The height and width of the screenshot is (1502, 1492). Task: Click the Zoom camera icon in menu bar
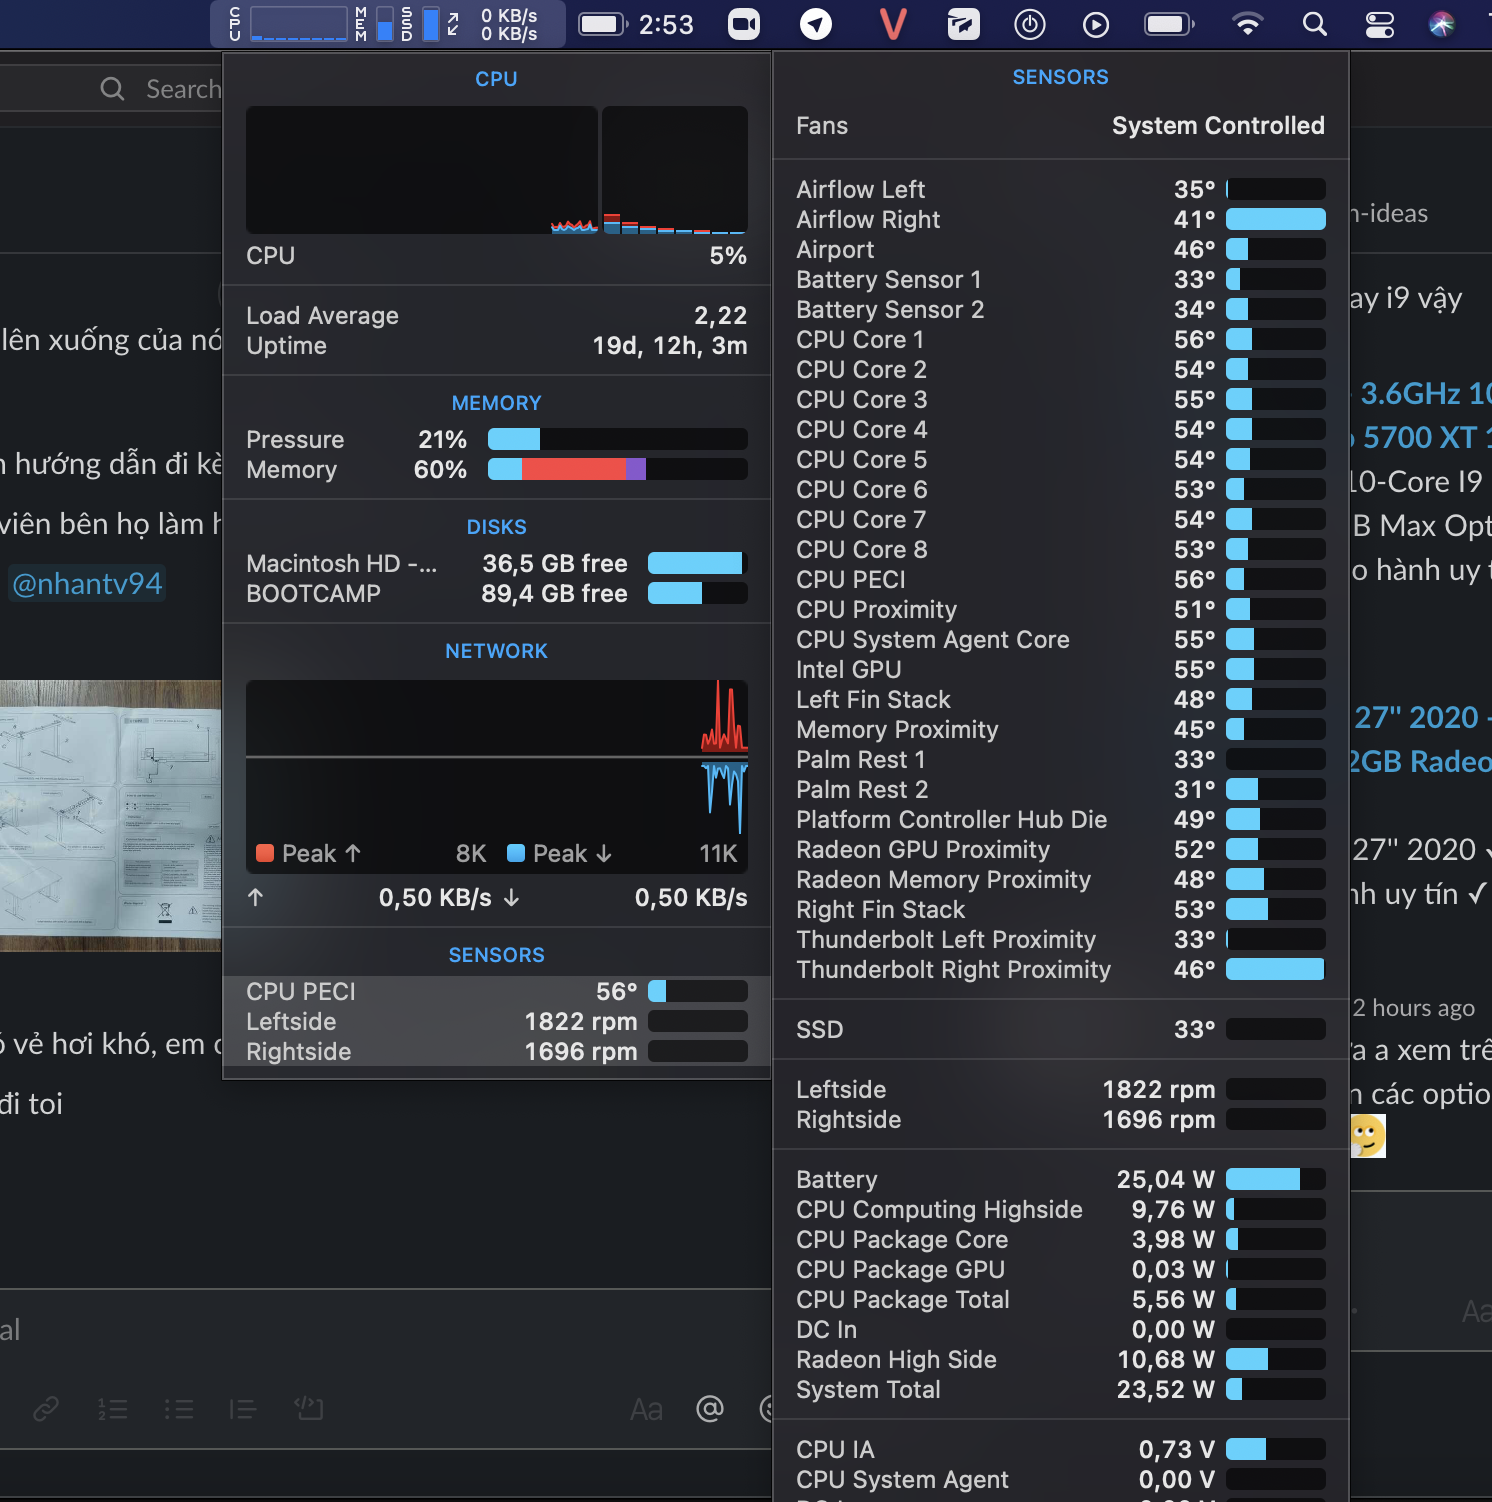click(743, 24)
